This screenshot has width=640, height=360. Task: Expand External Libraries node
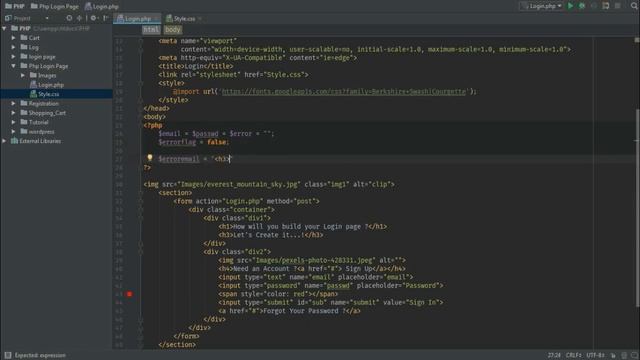point(4,141)
